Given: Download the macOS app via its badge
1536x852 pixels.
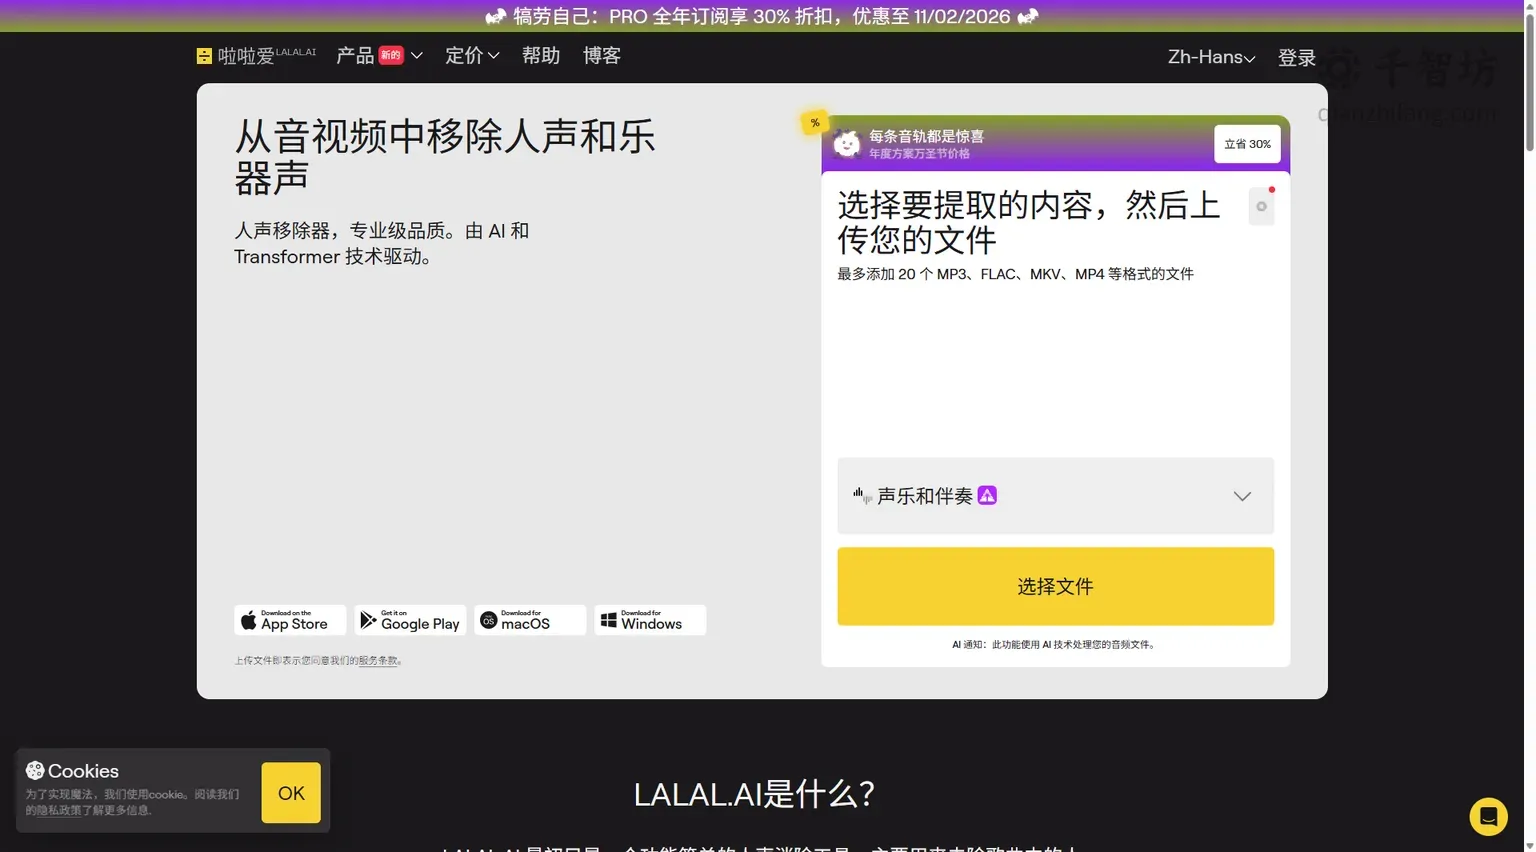Looking at the screenshot, I should pyautogui.click(x=530, y=620).
